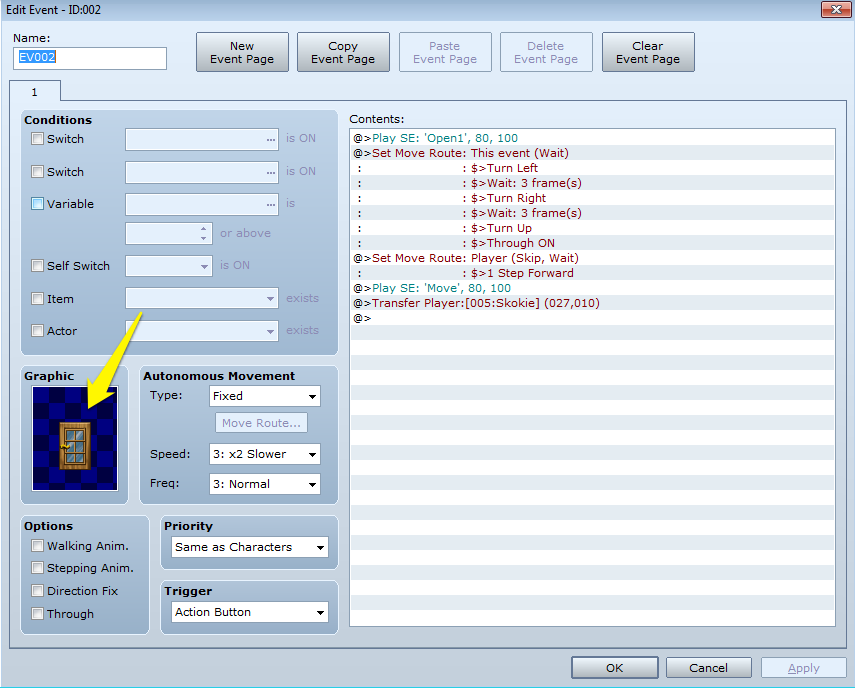Image resolution: width=855 pixels, height=688 pixels.
Task: Select the Play SE 'Move' command line
Action: pos(593,288)
